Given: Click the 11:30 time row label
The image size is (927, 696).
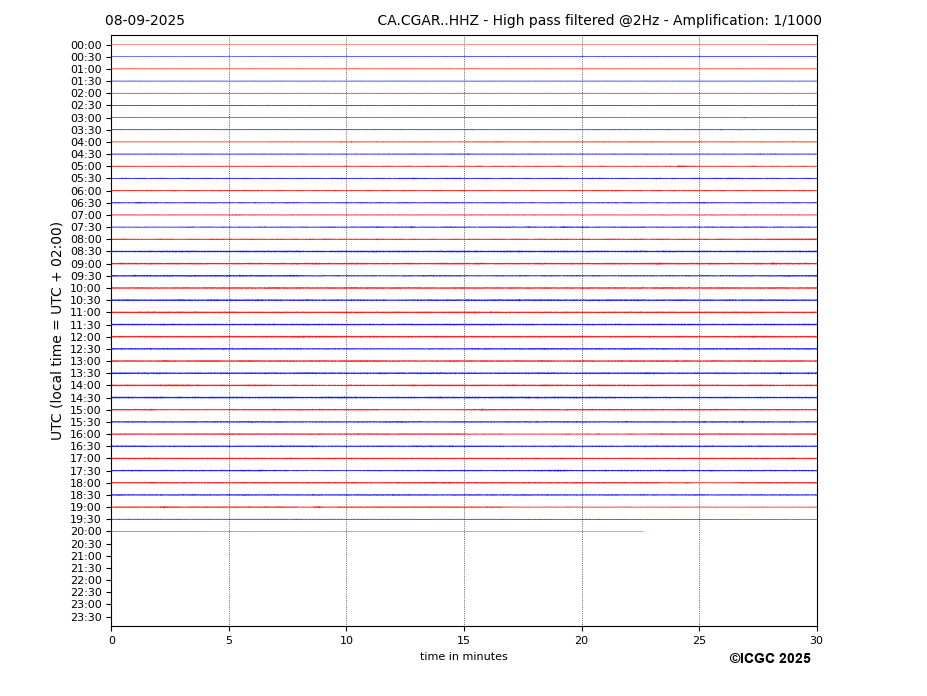Looking at the screenshot, I should pos(86,325).
